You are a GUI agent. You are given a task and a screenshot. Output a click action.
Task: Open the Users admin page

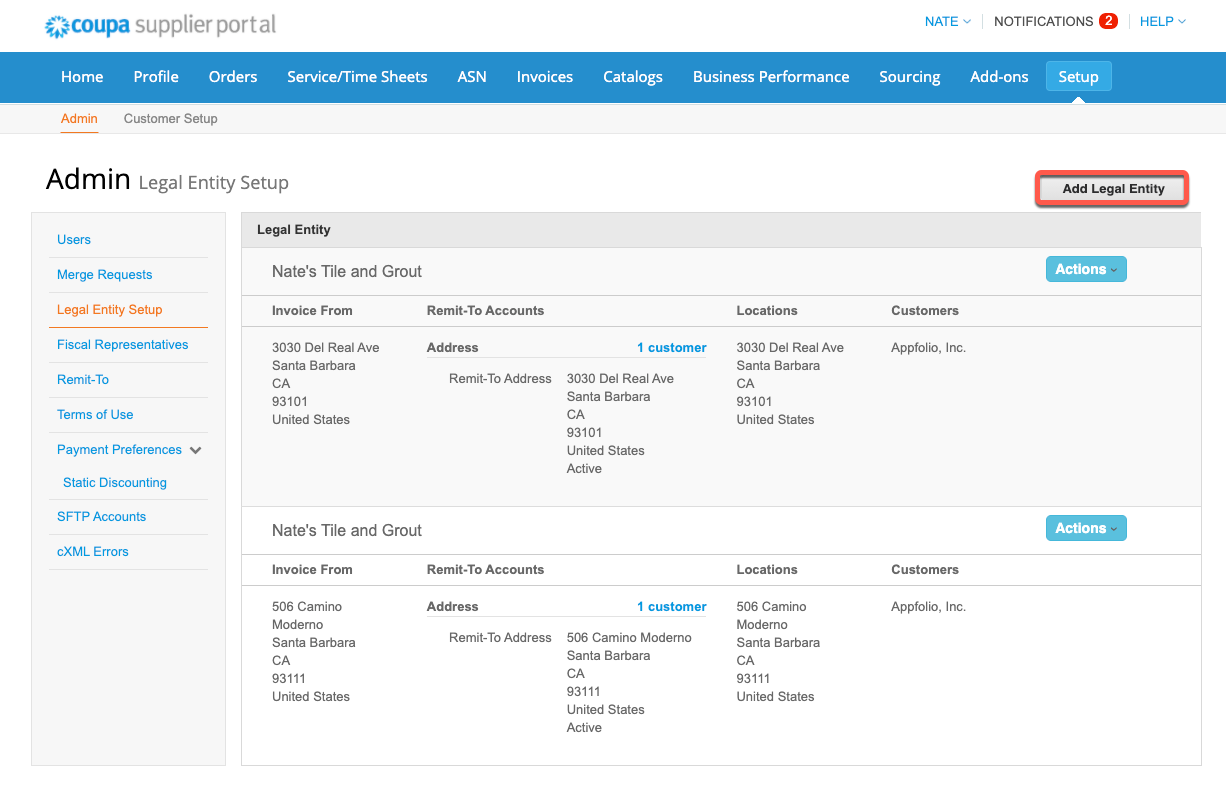point(73,240)
